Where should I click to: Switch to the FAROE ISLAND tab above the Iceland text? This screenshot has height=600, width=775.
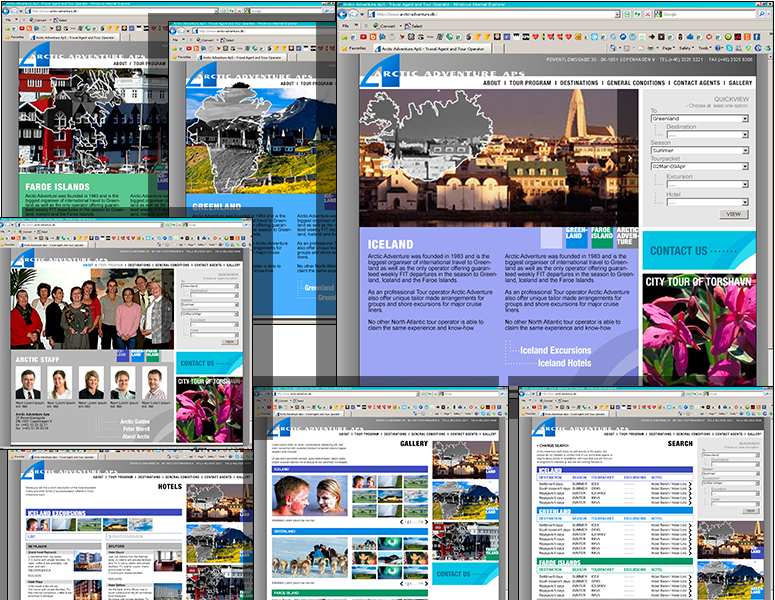(x=602, y=236)
